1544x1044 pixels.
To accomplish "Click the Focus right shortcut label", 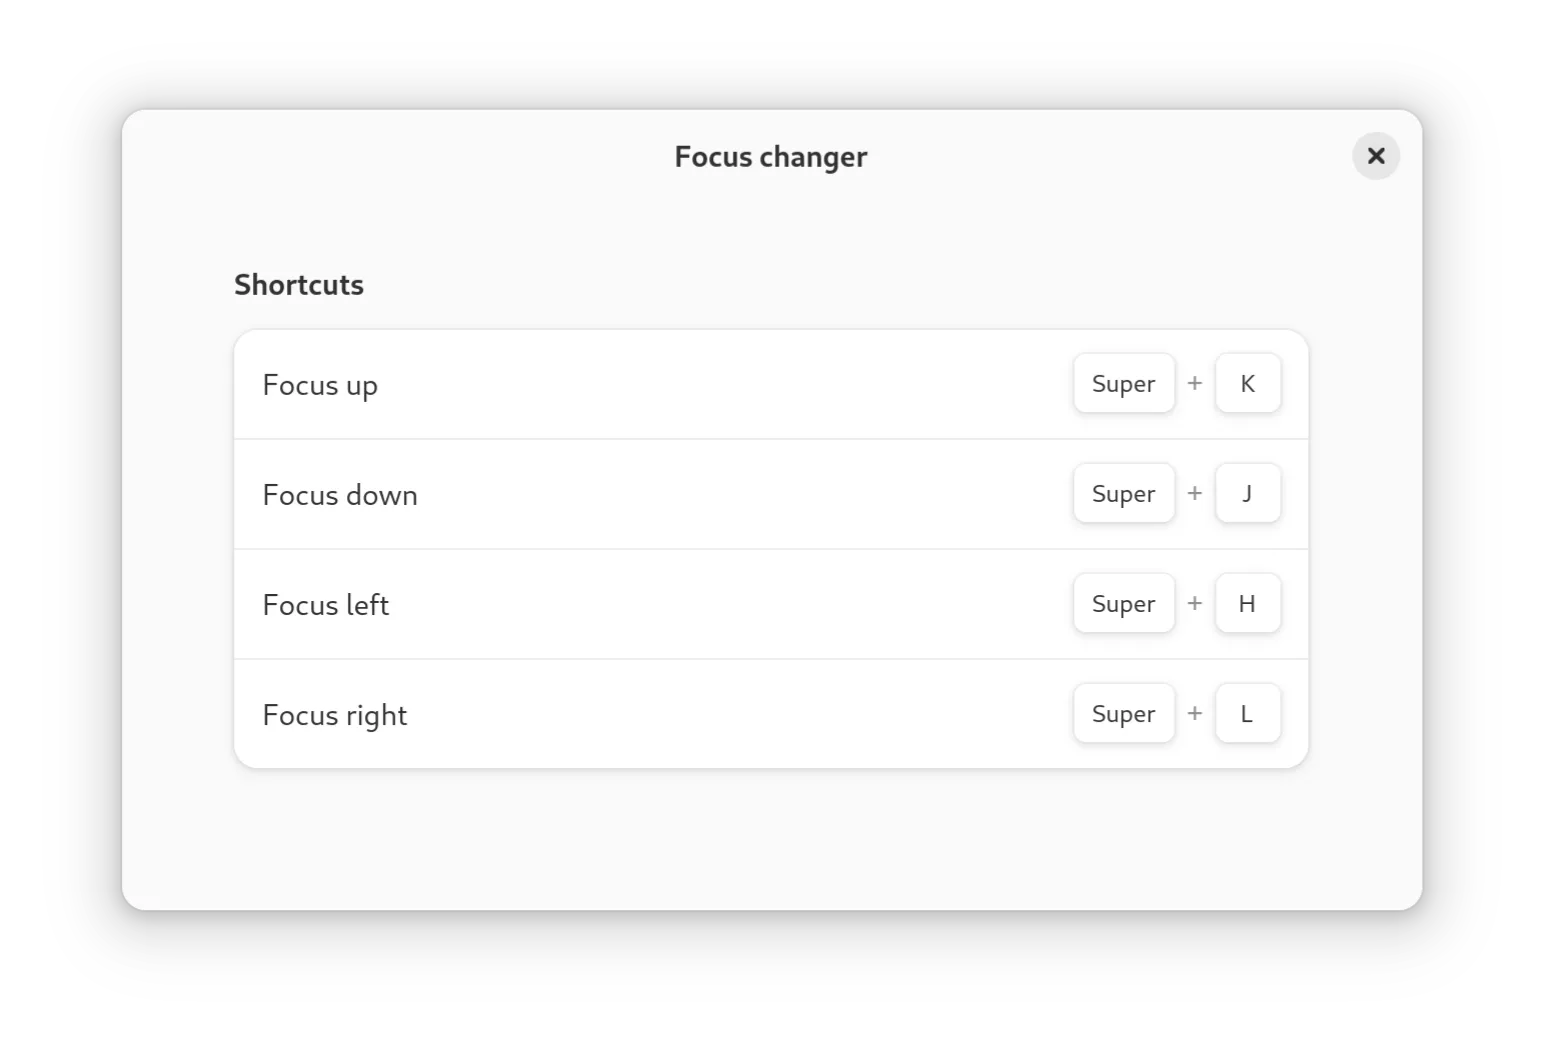I will [x=334, y=715].
